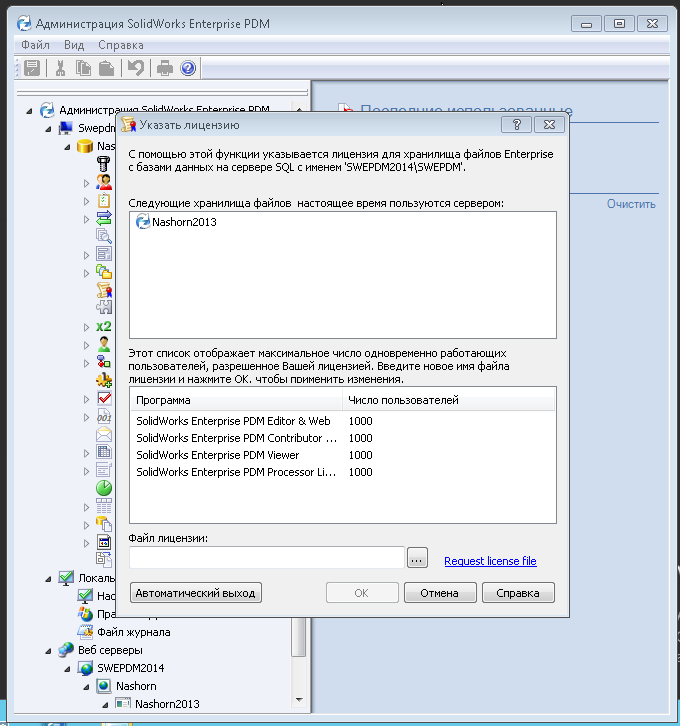Select the documents with magnifier icon
The width and height of the screenshot is (680, 726).
[104, 236]
